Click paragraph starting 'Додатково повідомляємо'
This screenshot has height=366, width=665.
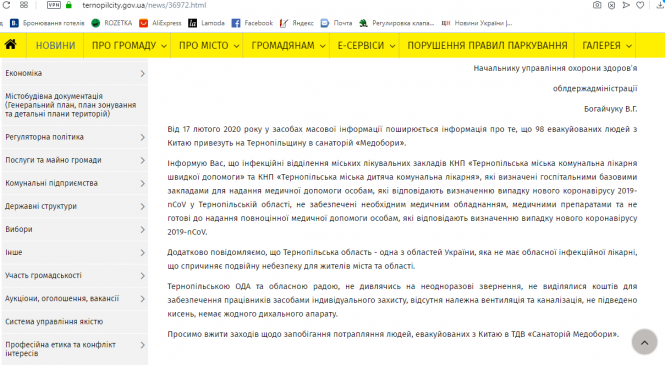pos(402,259)
